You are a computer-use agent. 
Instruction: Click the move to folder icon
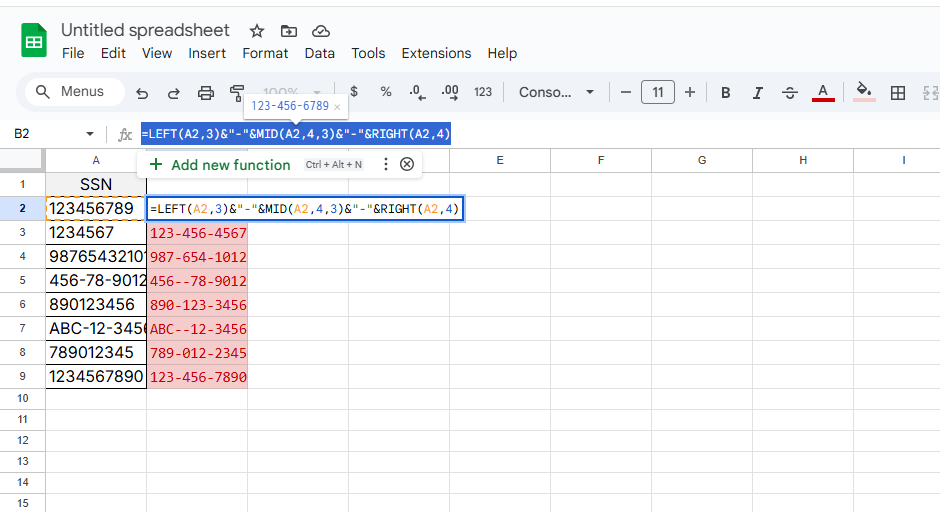pos(289,31)
